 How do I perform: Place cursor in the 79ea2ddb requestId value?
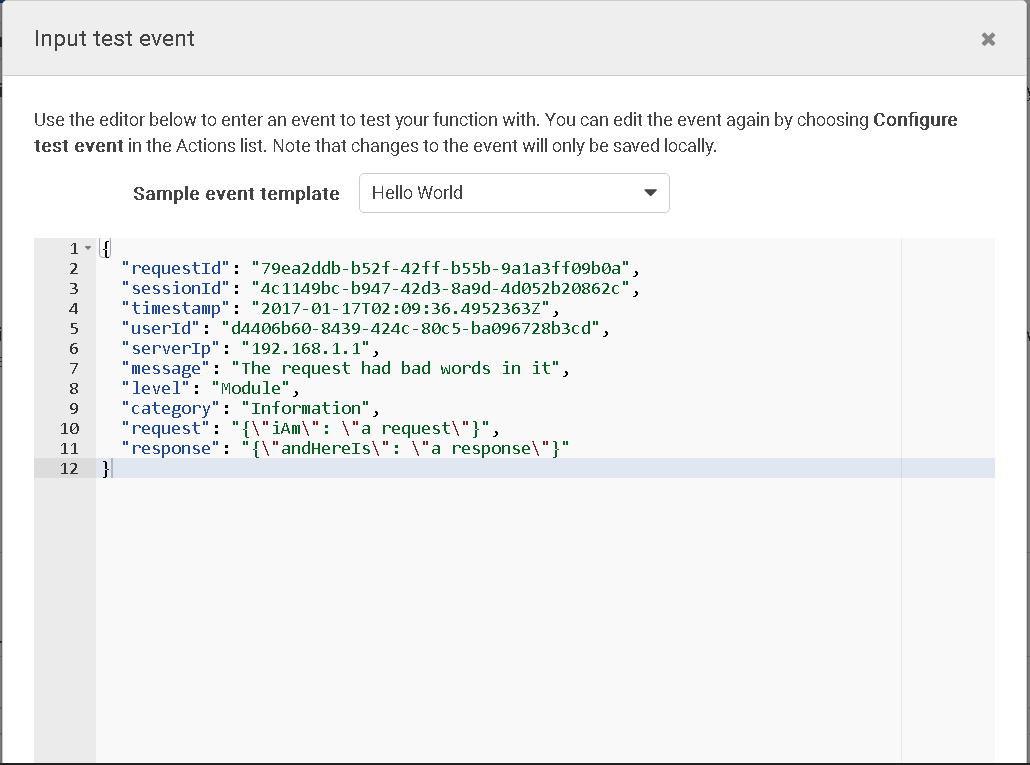(x=441, y=269)
